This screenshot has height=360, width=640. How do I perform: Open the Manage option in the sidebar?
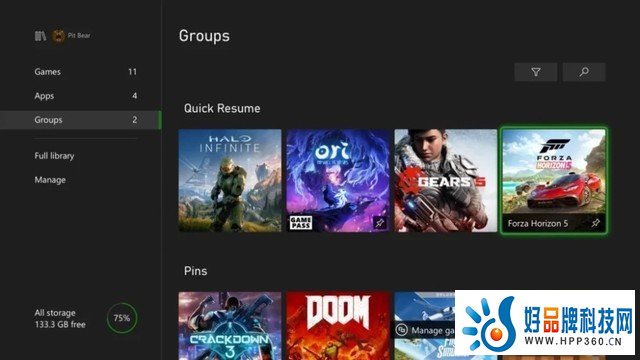pyautogui.click(x=50, y=180)
